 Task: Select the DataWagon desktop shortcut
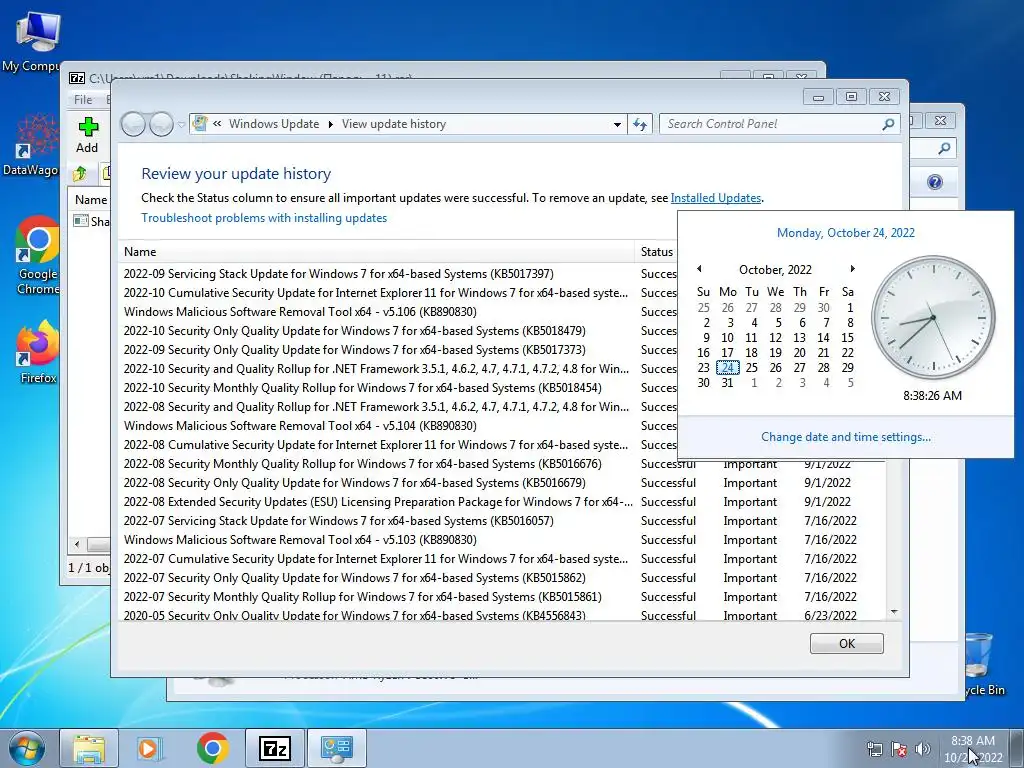(31, 145)
